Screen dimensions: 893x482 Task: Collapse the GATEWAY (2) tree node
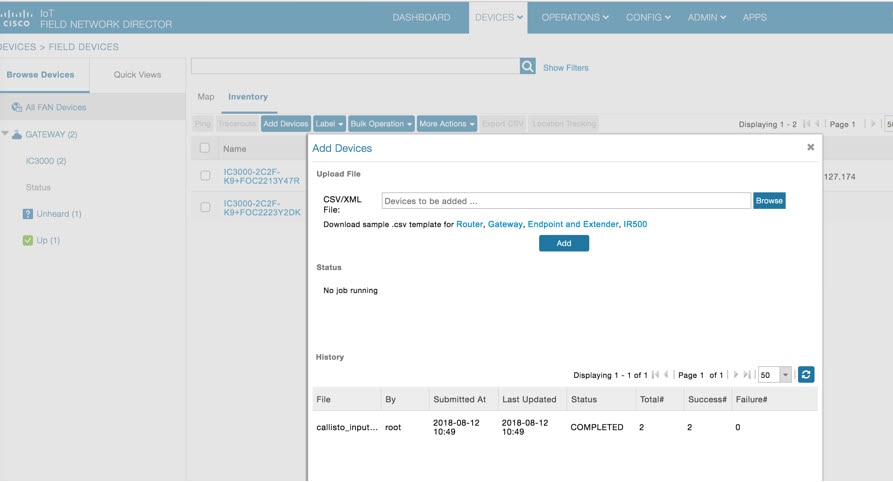[5, 134]
